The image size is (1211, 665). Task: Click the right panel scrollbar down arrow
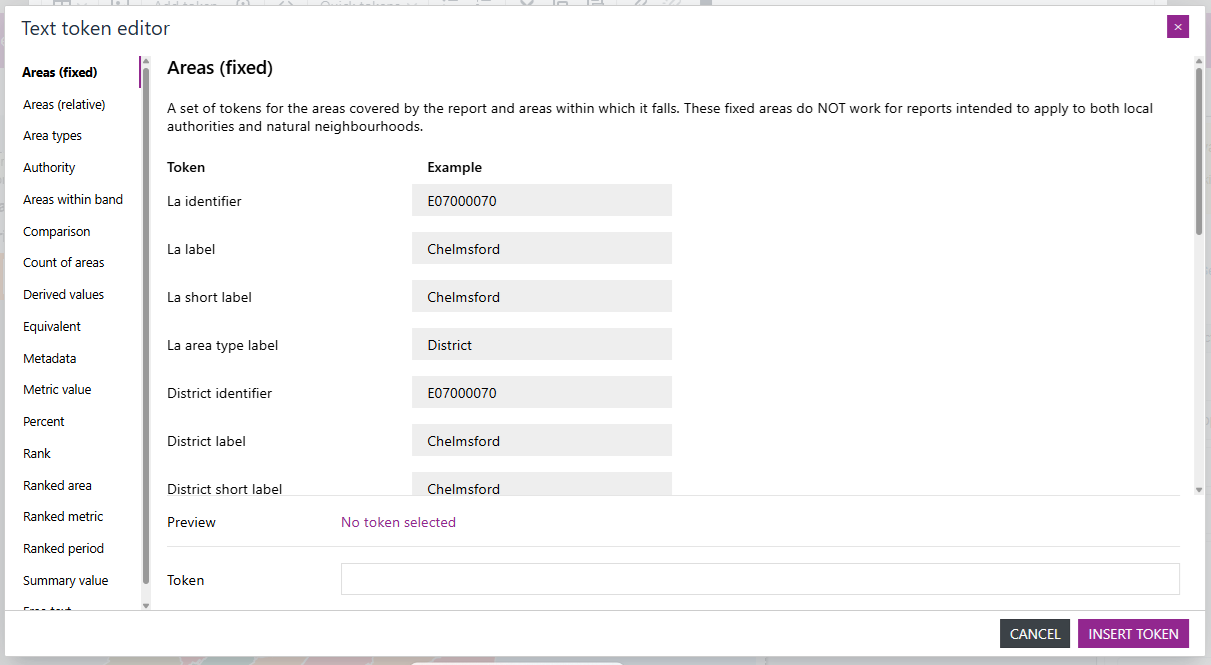1198,489
